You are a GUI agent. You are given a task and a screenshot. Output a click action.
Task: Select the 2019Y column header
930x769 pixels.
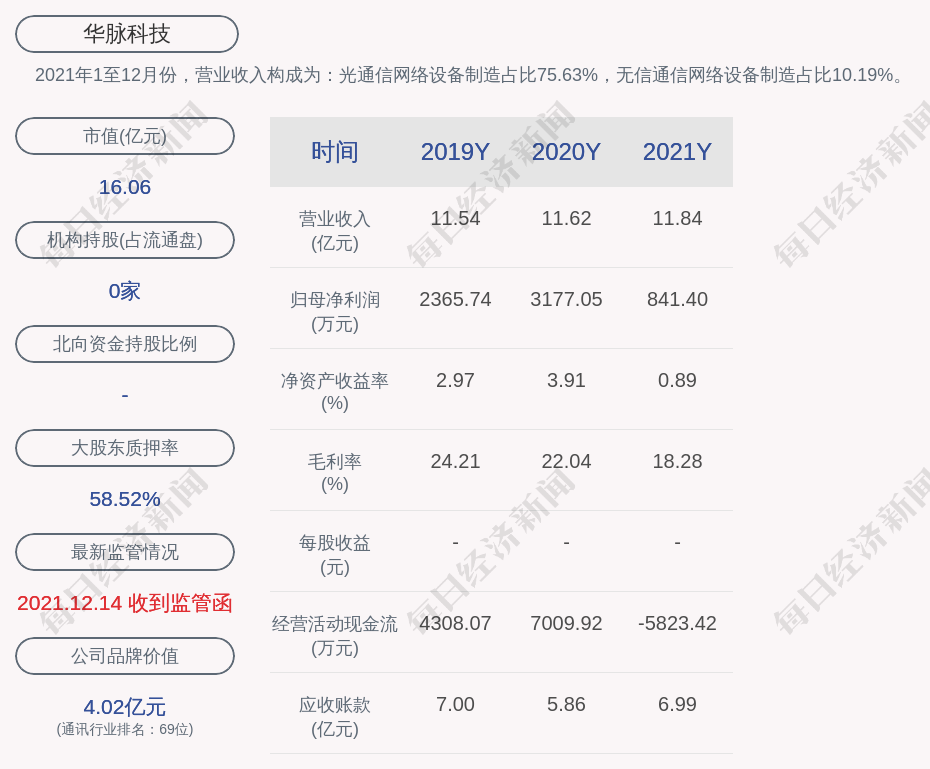pos(455,152)
